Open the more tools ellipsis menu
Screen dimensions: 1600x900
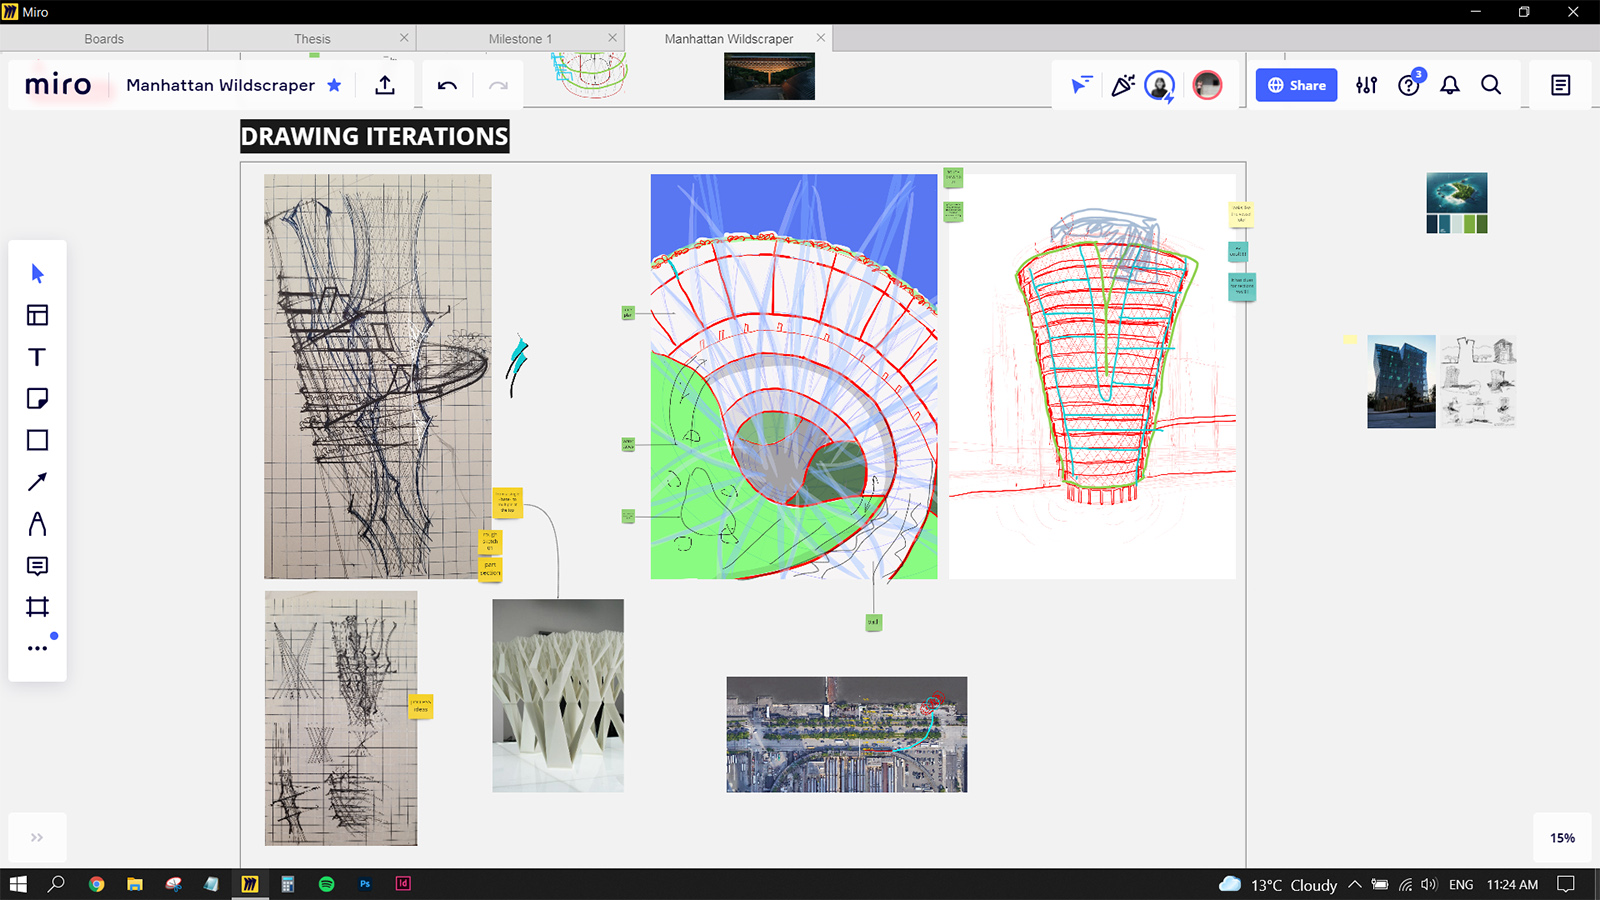pos(37,647)
